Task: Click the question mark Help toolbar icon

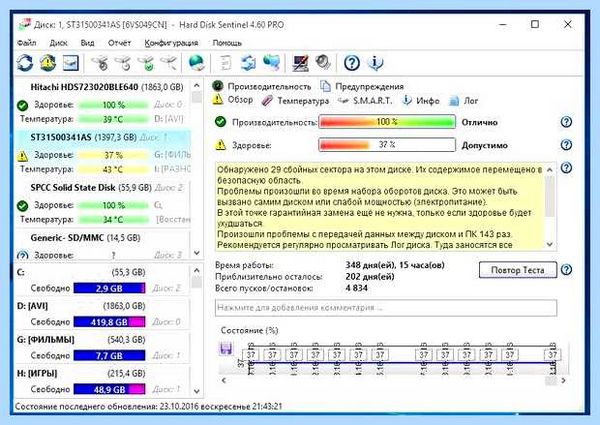Action: [352, 63]
